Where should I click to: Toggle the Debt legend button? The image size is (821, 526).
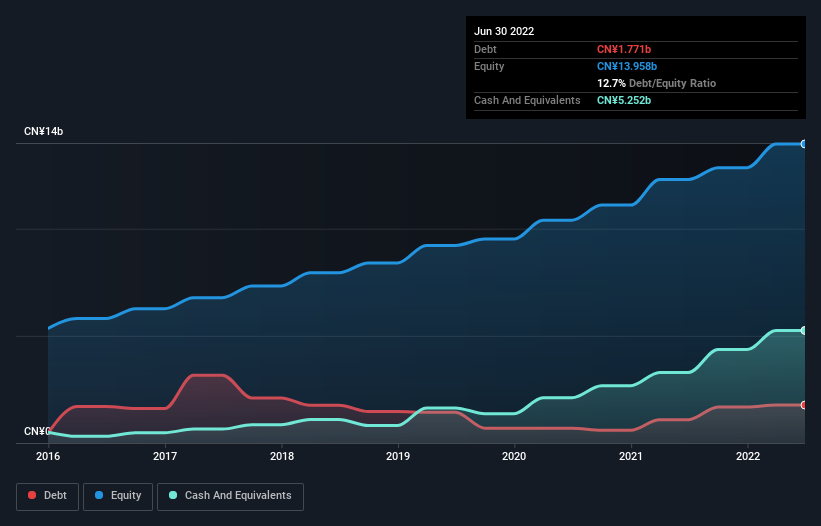tap(48, 496)
